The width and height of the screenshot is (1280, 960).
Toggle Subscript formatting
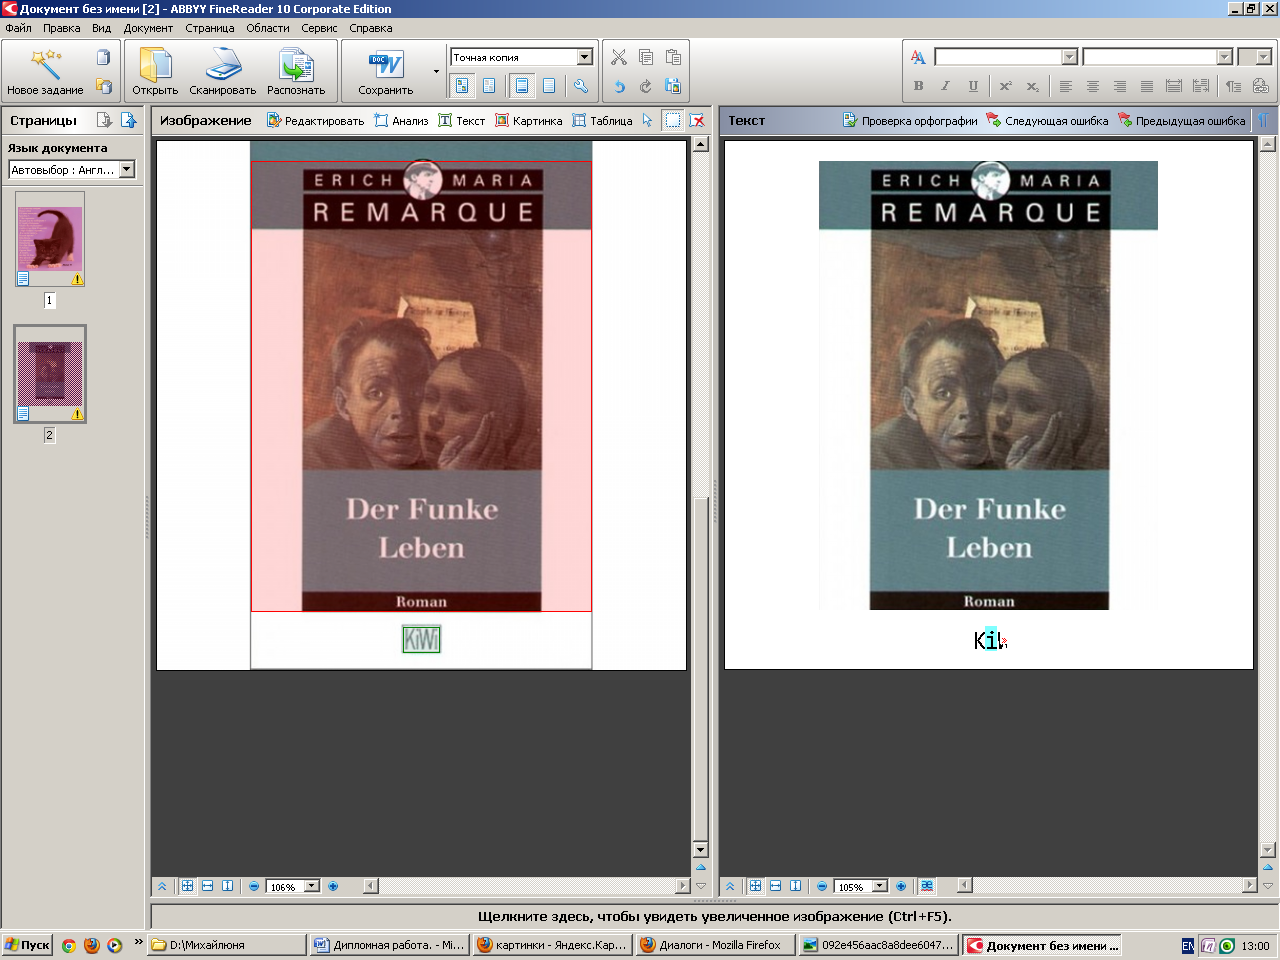tap(1032, 86)
